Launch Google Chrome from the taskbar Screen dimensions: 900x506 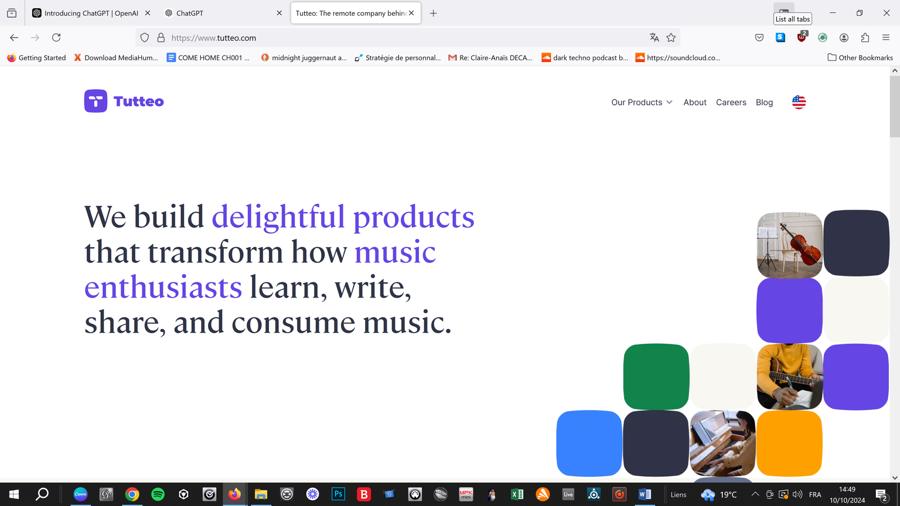(x=132, y=494)
